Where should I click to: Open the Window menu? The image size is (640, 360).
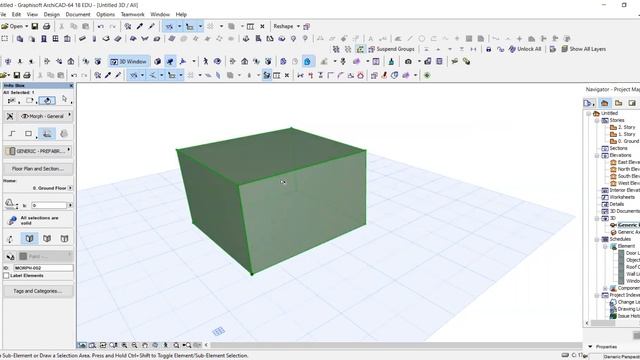[160, 14]
